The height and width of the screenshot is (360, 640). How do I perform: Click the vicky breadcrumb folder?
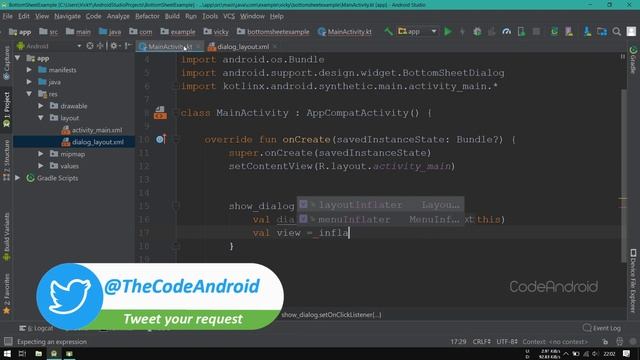216,31
